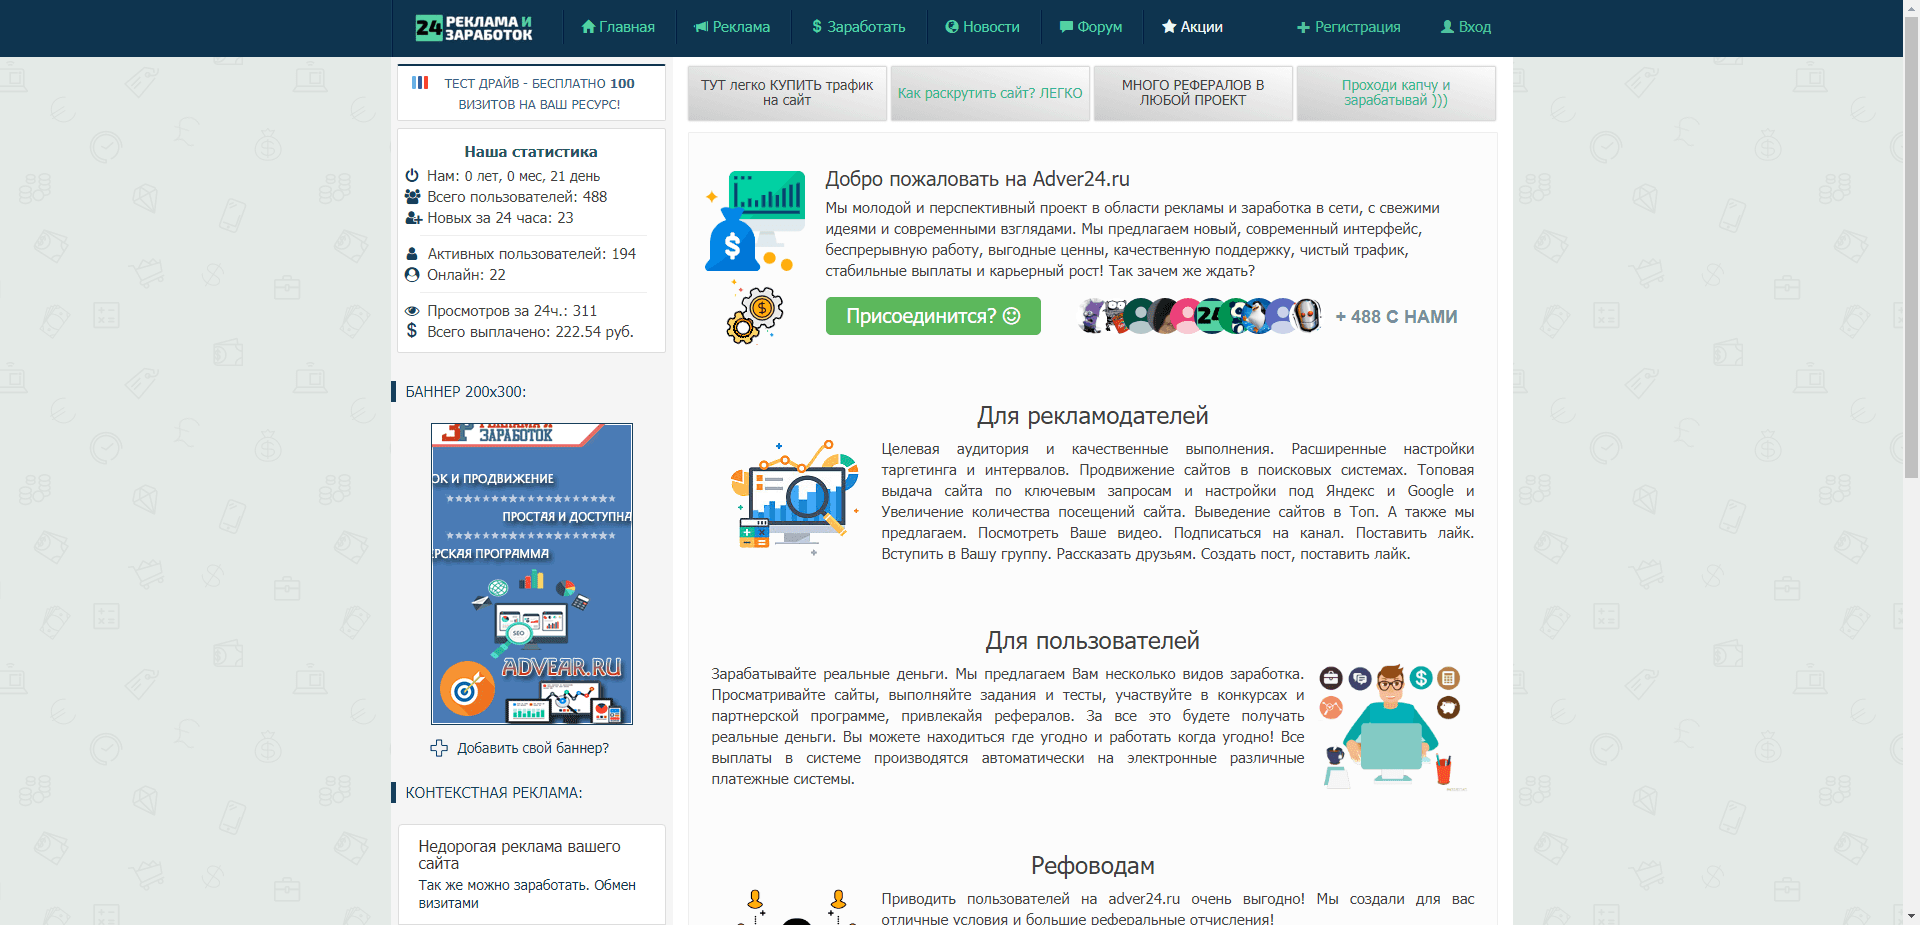Click the plus icon beside Регистрация
Viewport: 1920px width, 925px height.
point(1303,27)
